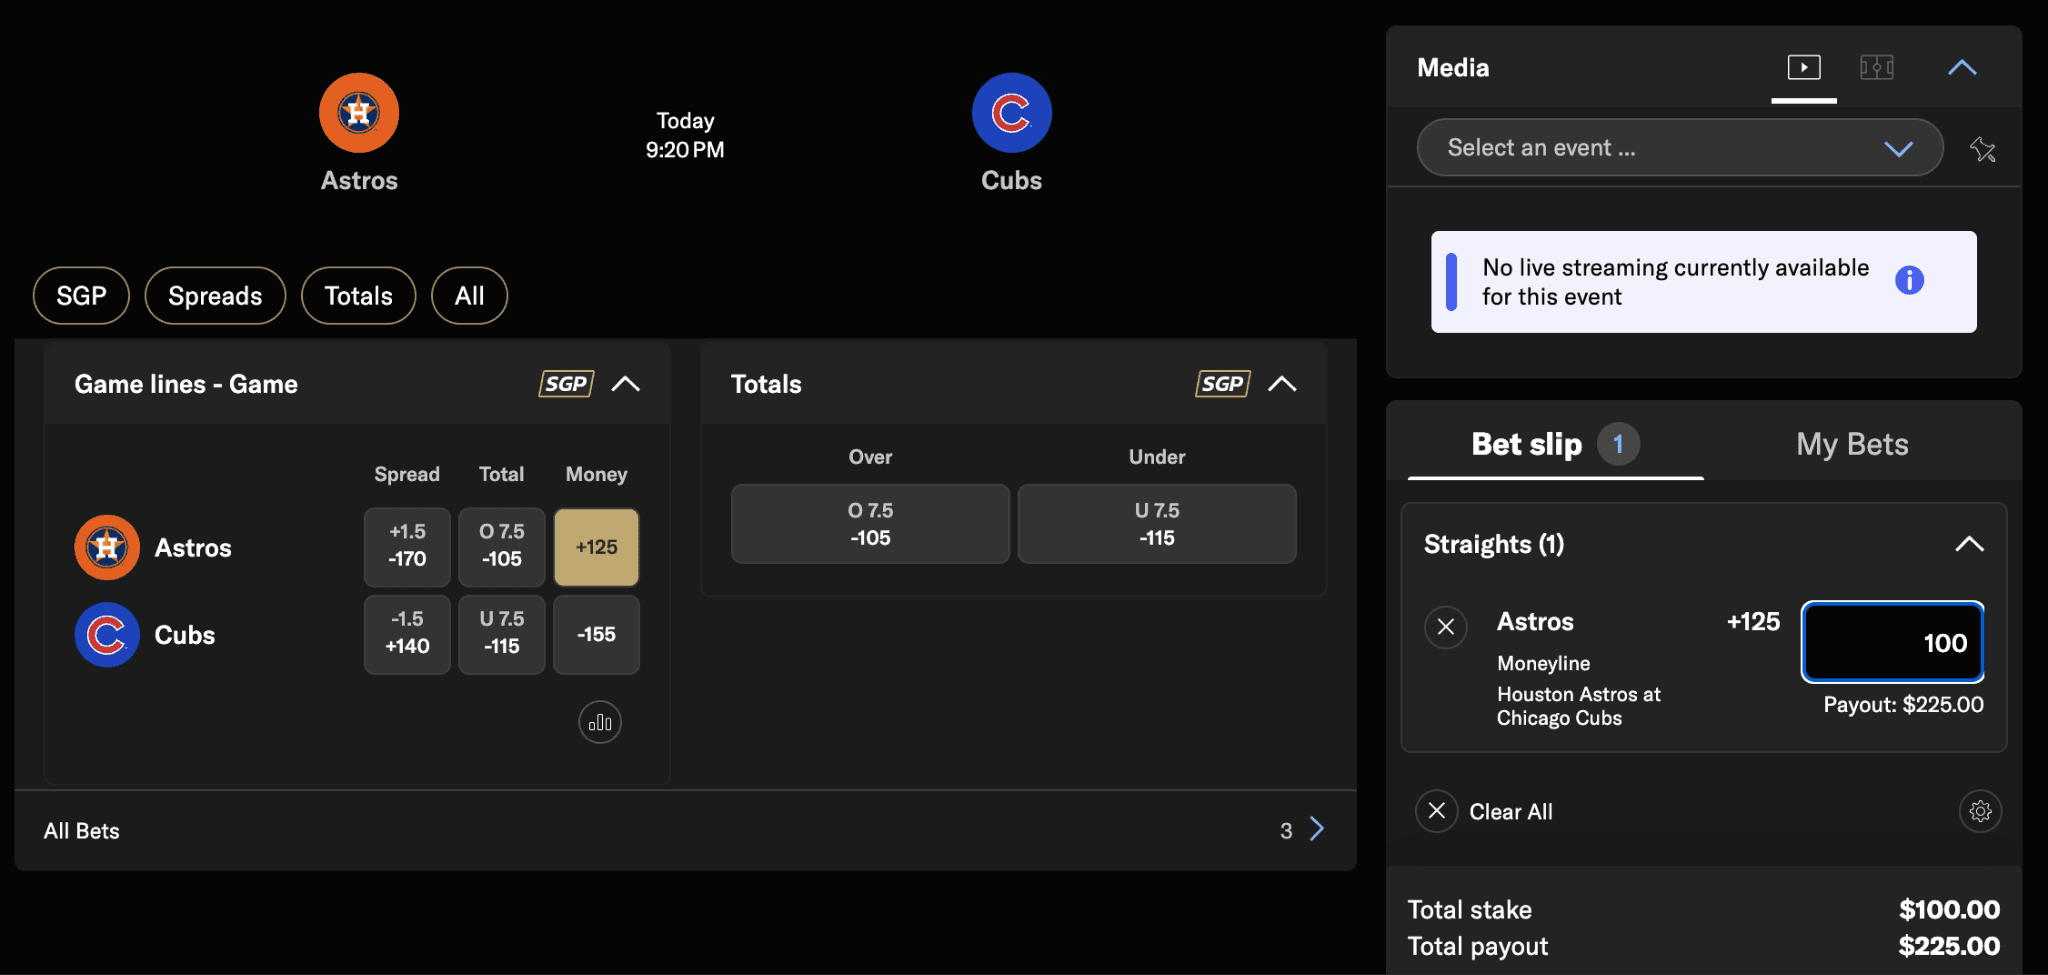Click the Houston Astros at Chicago Cubs text
Screen dimensions: 2048x975
pyautogui.click(x=1578, y=706)
